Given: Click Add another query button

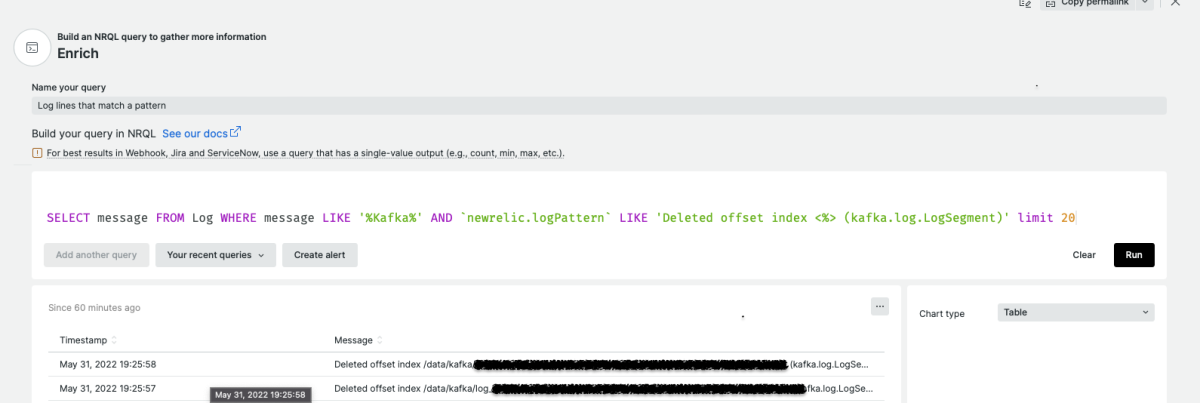Looking at the screenshot, I should pyautogui.click(x=96, y=255).
